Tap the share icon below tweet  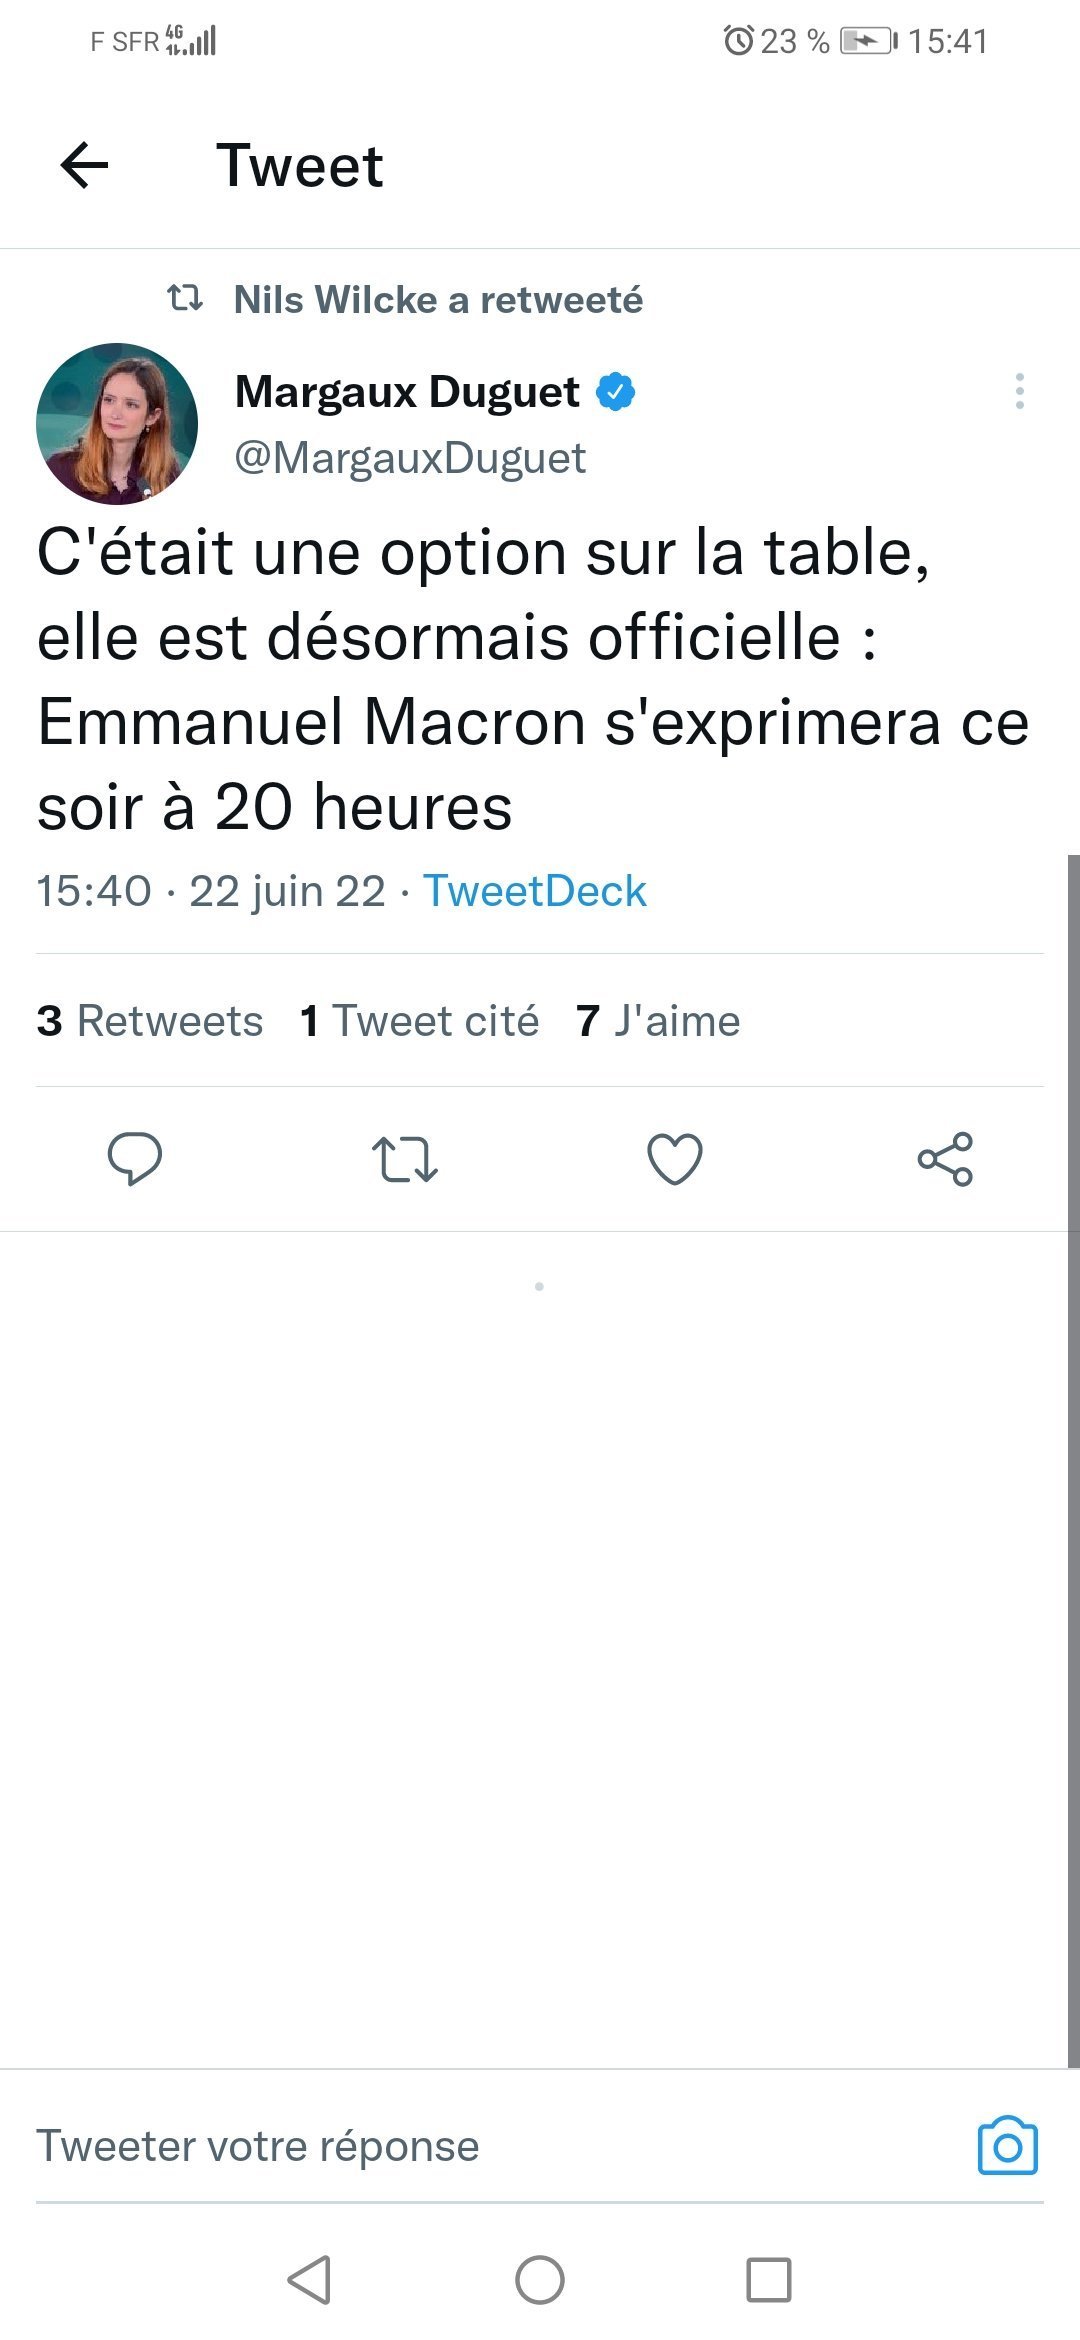pyautogui.click(x=945, y=1159)
